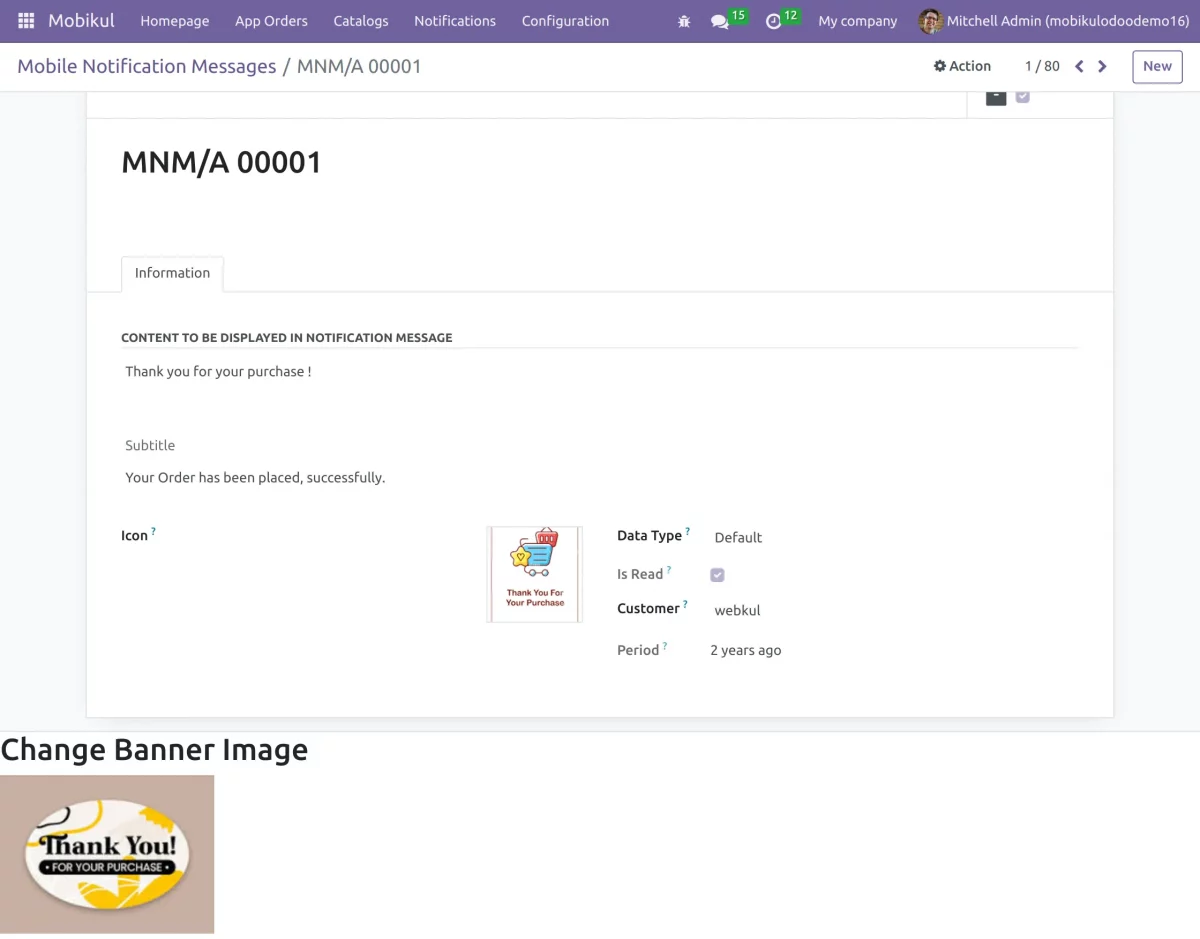Open Mitchell Admin user menu
The height and width of the screenshot is (939, 1200).
1054,21
